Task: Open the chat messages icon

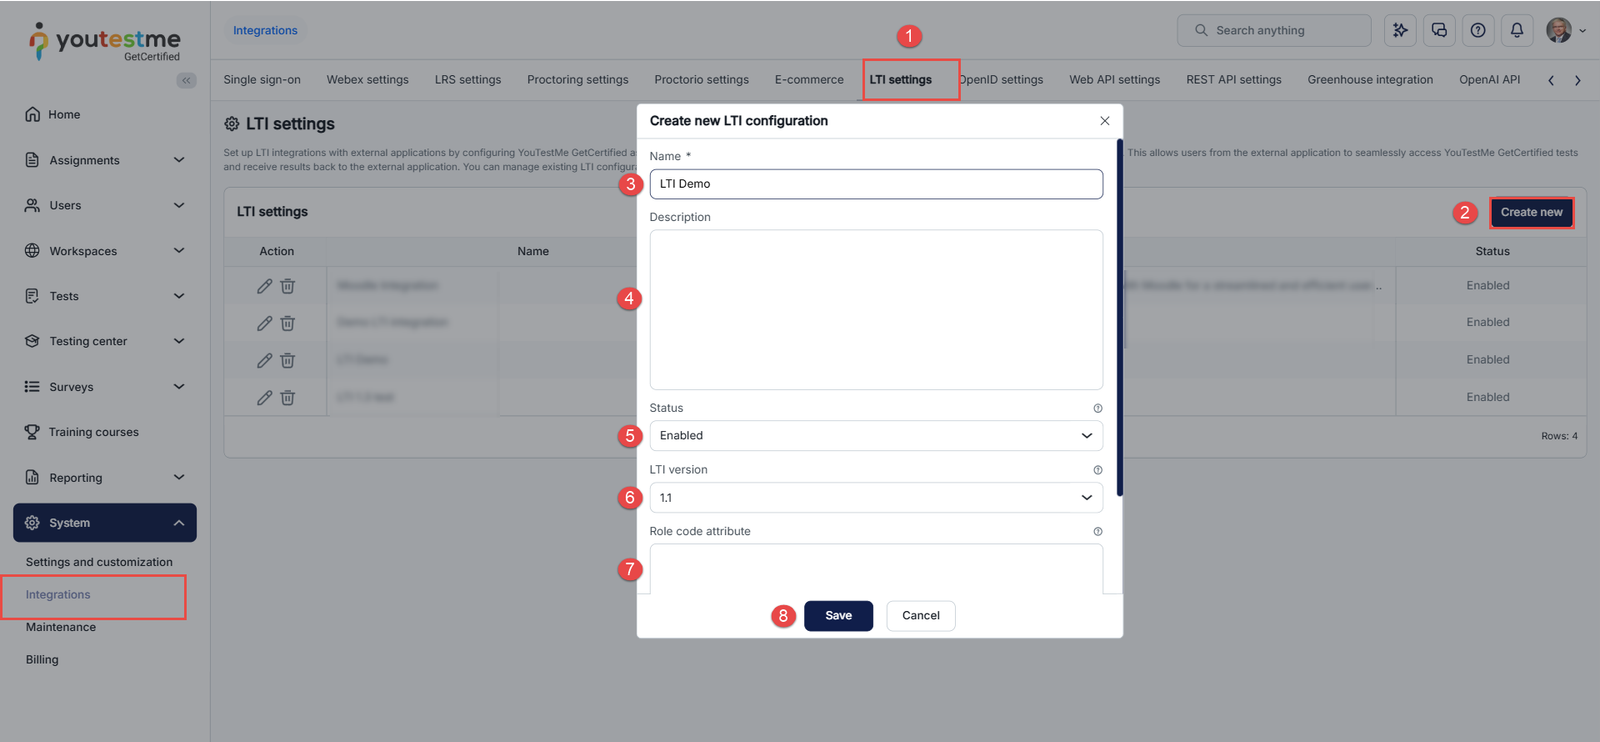Action: pos(1439,30)
